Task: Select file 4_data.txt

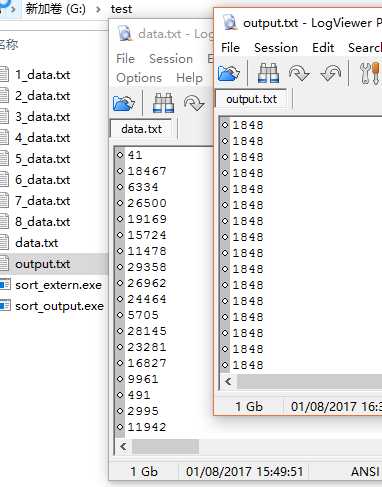Action: point(43,138)
